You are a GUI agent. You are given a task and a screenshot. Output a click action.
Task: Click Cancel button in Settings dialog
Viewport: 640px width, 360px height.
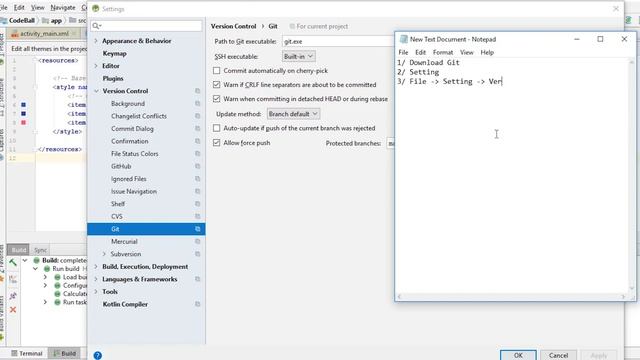click(x=558, y=355)
